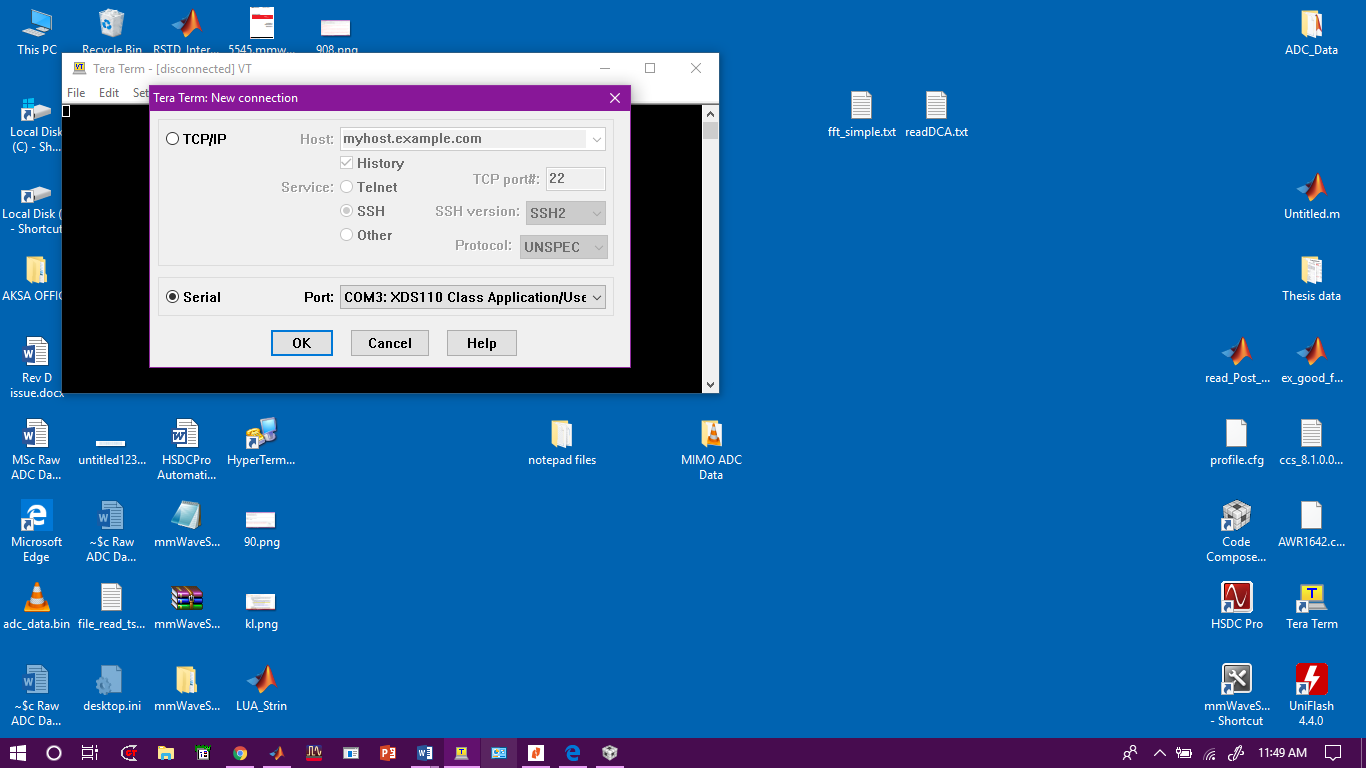This screenshot has width=1366, height=768.
Task: Select the read_Post_ MATLAB file
Action: point(1237,360)
